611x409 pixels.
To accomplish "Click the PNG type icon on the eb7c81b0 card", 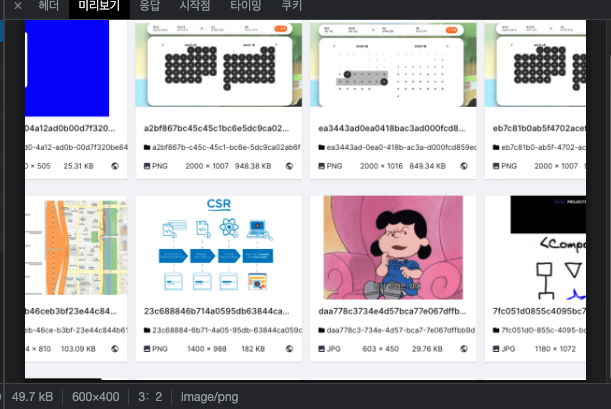I will pyautogui.click(x=496, y=166).
